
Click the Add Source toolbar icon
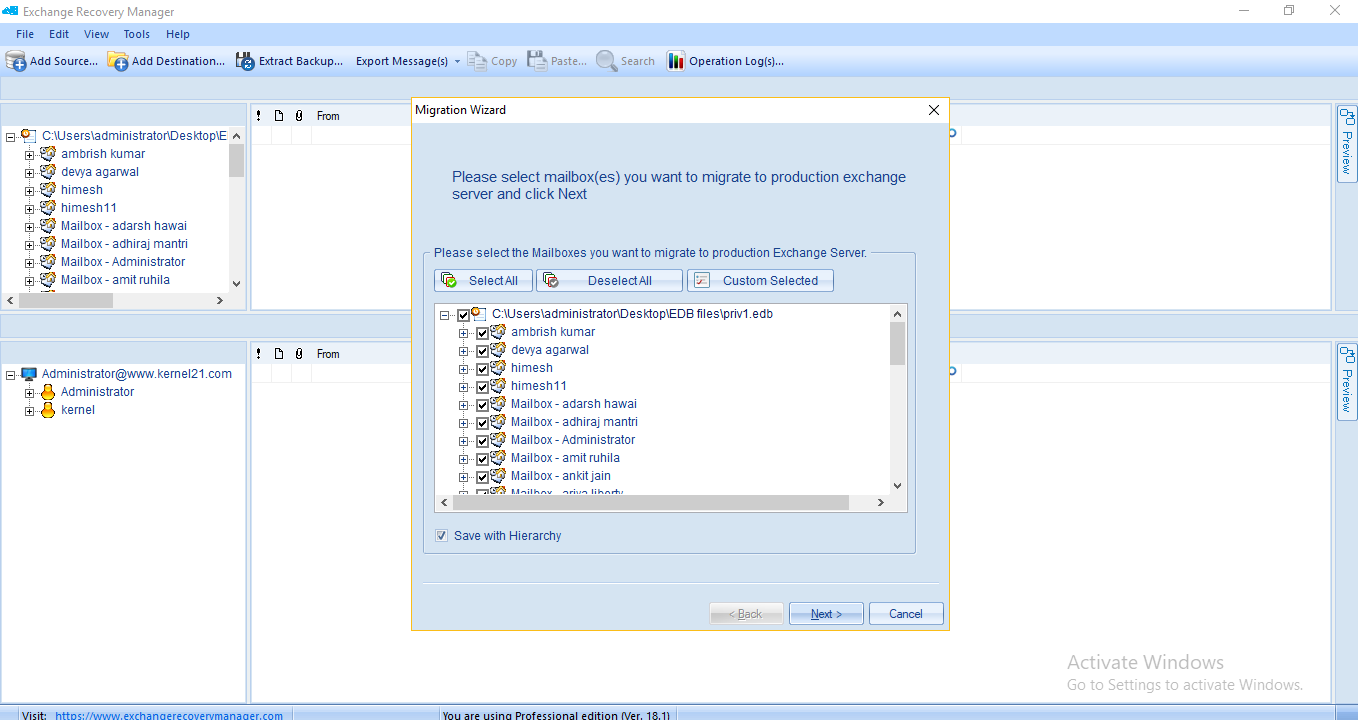16,61
